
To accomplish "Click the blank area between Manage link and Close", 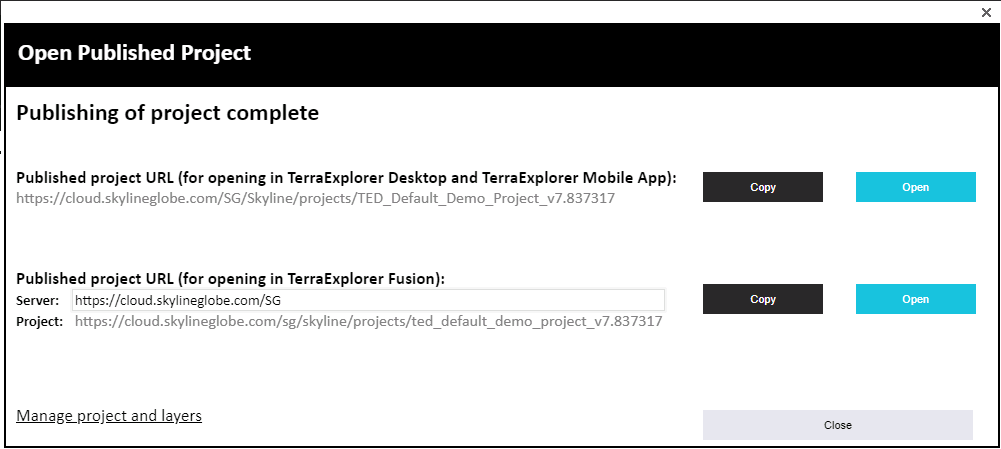I will 450,415.
